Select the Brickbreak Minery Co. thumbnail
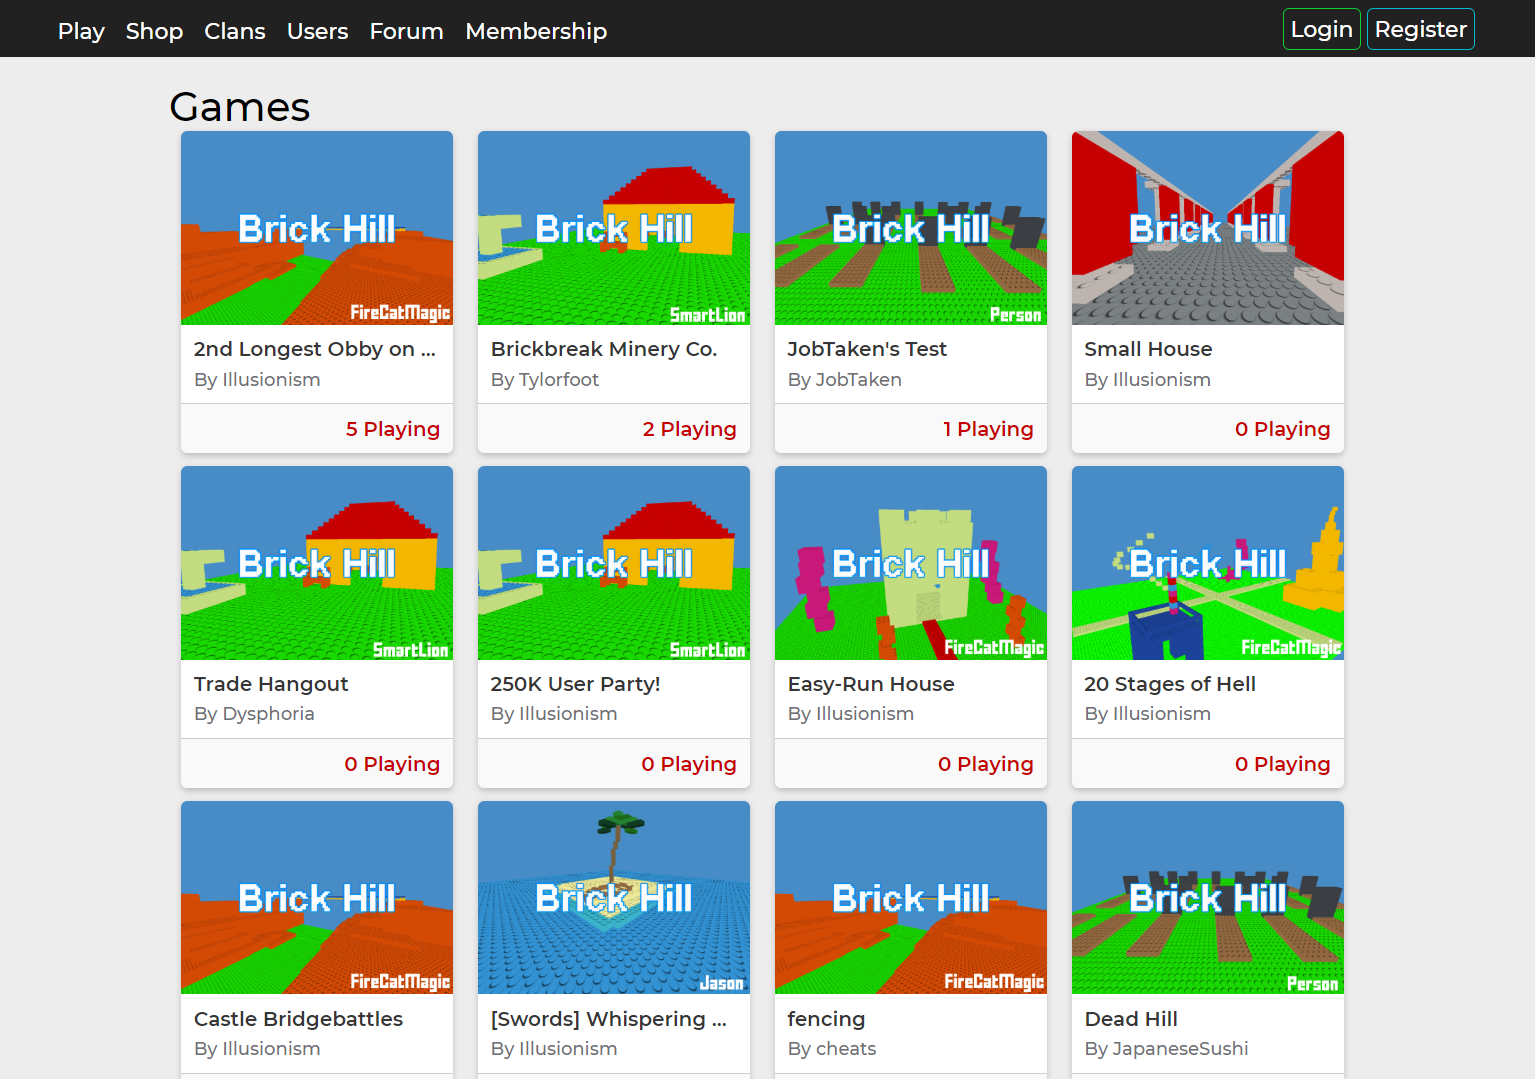 pyautogui.click(x=614, y=228)
